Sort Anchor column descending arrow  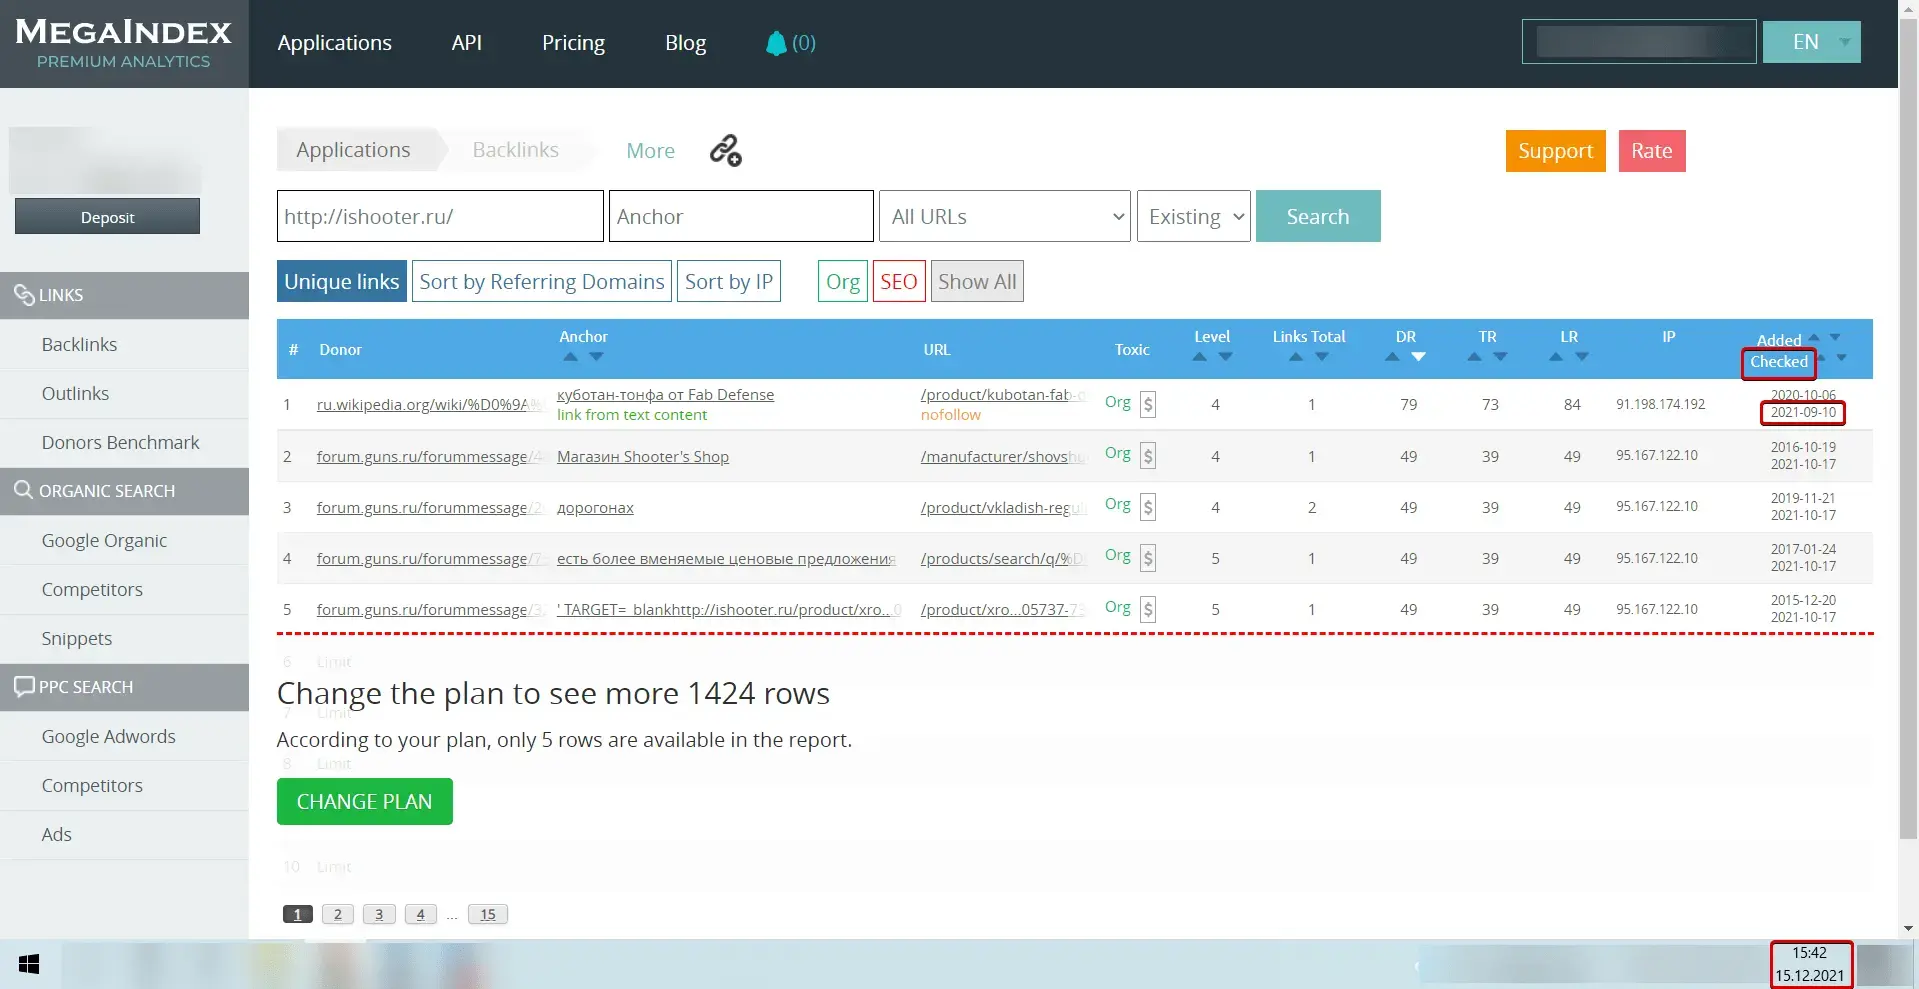[596, 357]
